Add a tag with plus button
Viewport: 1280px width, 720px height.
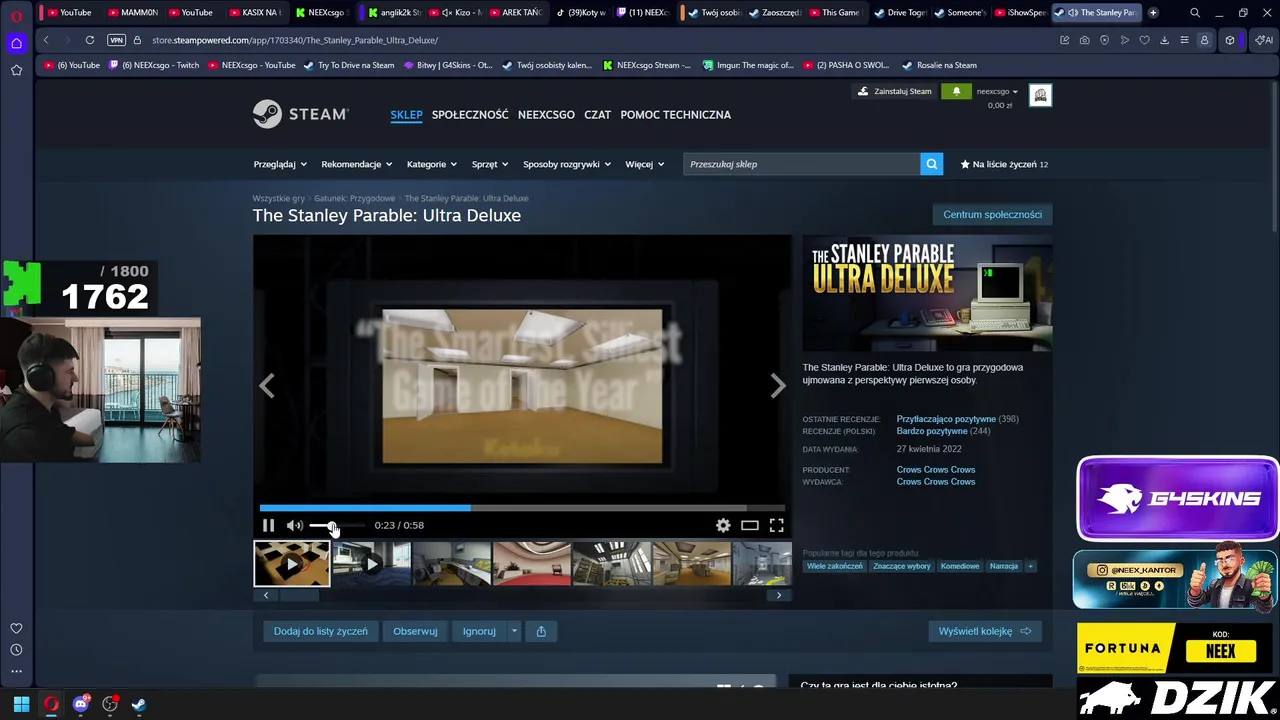click(x=1030, y=566)
